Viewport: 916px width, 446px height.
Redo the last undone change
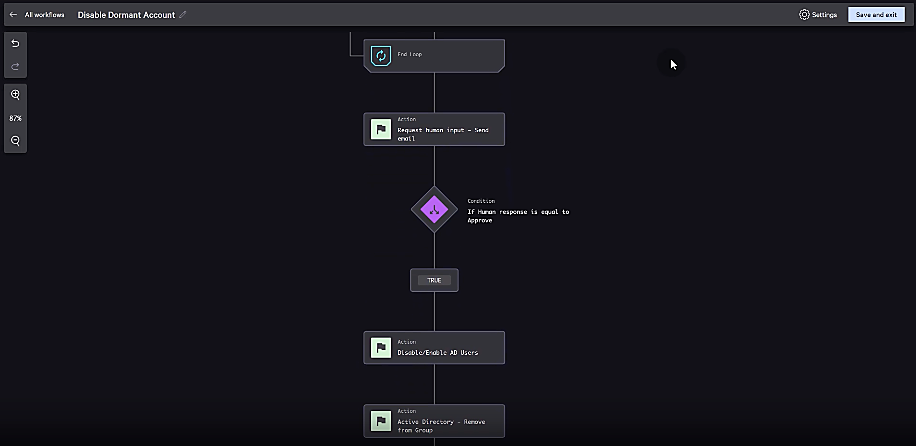point(15,66)
